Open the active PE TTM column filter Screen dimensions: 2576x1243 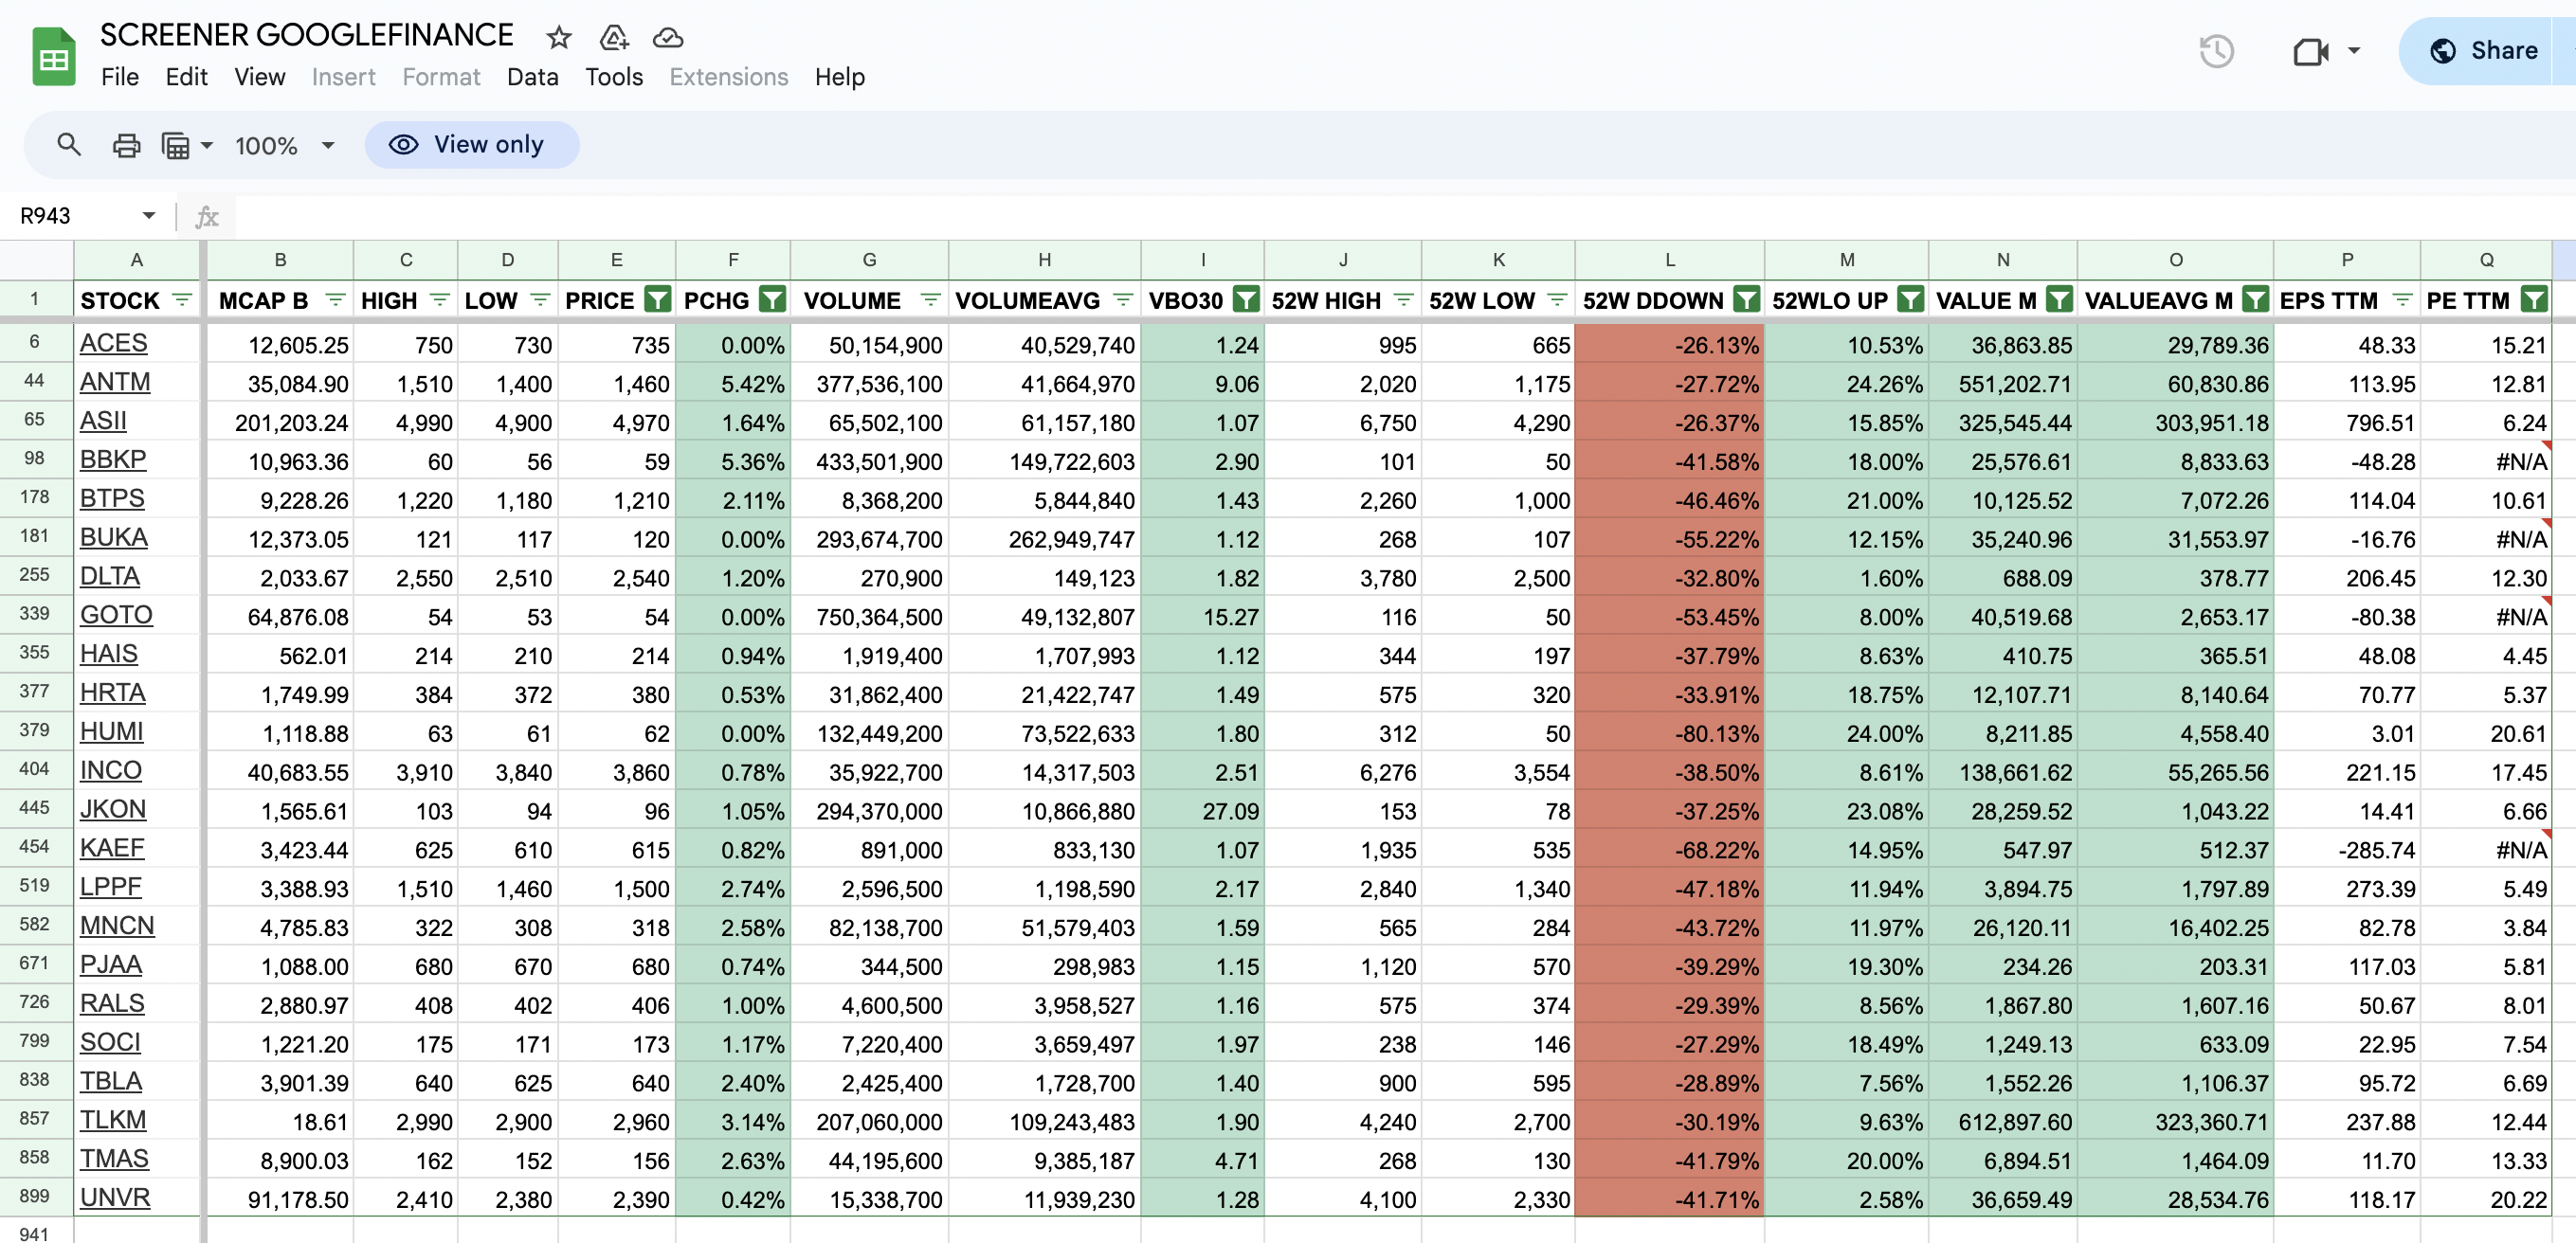coord(2534,299)
